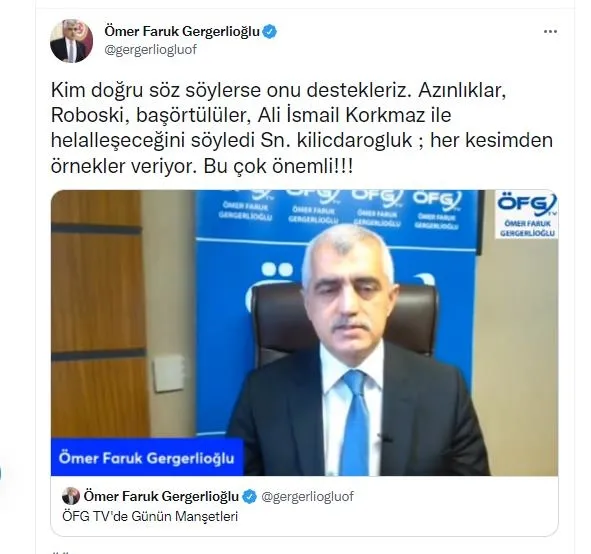Open the quoted tweet author name Ömer Faruk Gergerlioğlu
Image resolution: width=591 pixels, height=554 pixels.
[x=161, y=496]
